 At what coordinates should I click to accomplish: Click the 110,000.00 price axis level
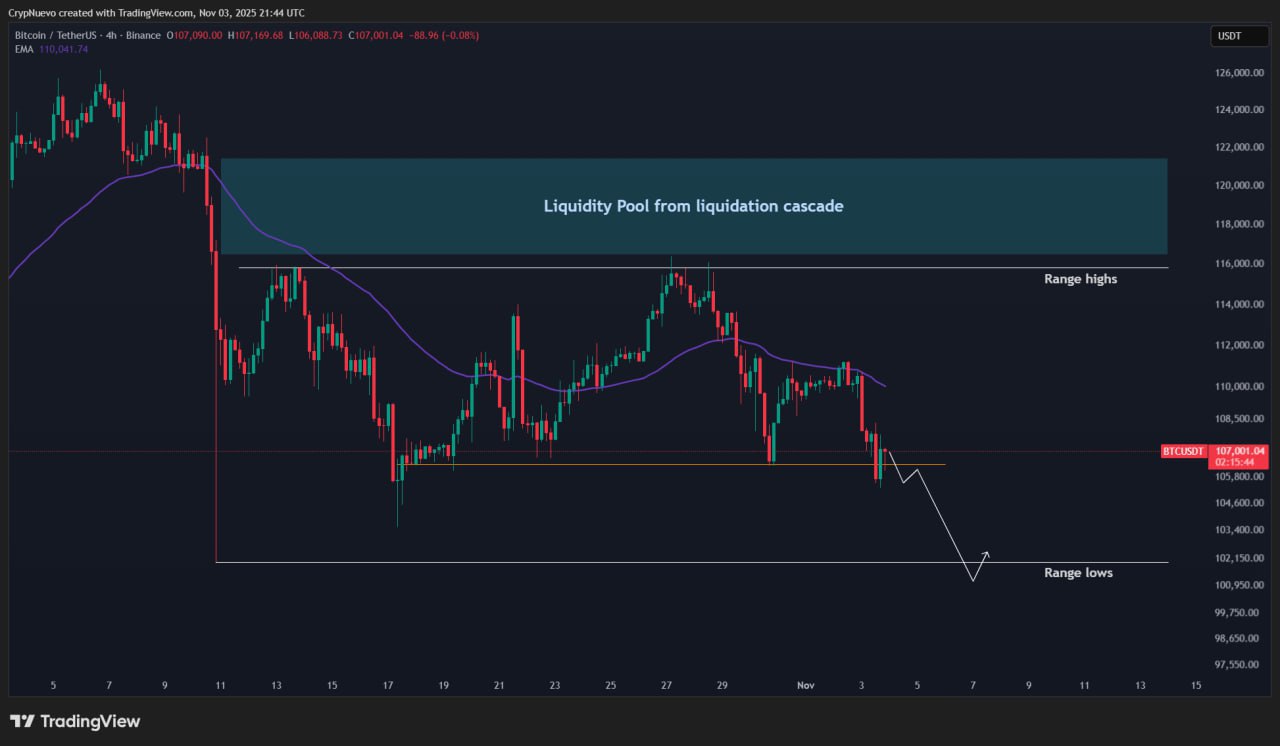pyautogui.click(x=1239, y=387)
